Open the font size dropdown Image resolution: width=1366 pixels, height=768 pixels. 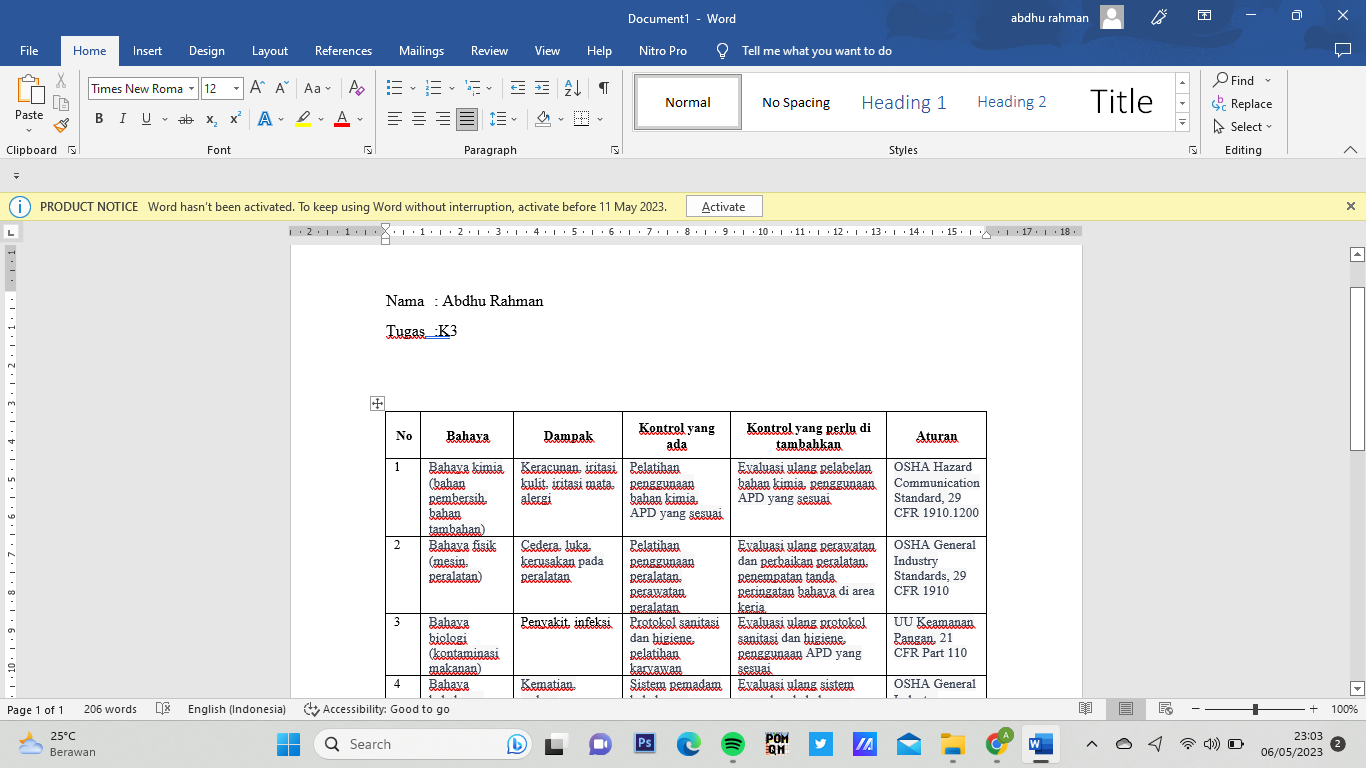[x=237, y=88]
